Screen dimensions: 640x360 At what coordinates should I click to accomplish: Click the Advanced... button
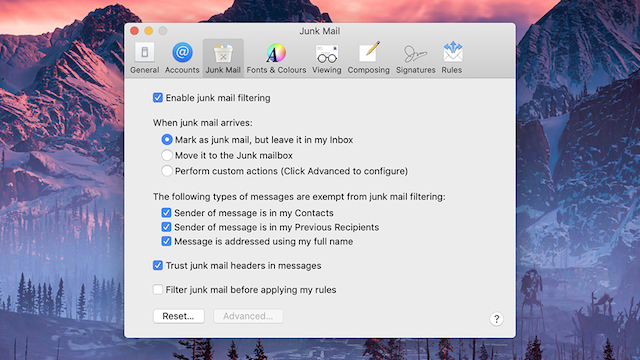tap(248, 316)
